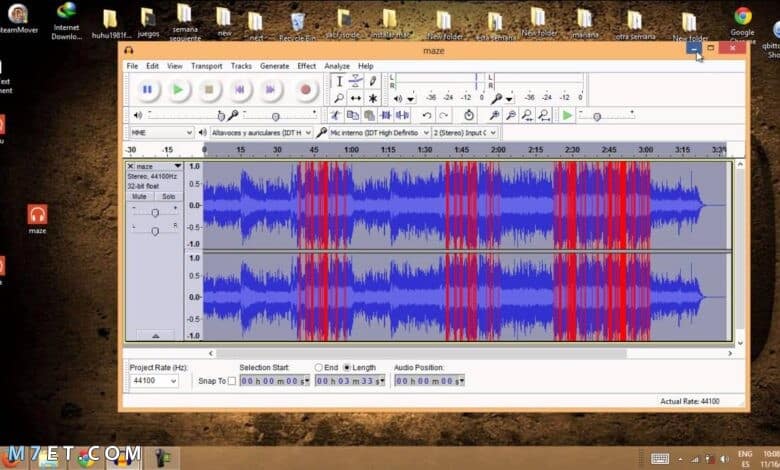Open the Help menu

point(366,66)
